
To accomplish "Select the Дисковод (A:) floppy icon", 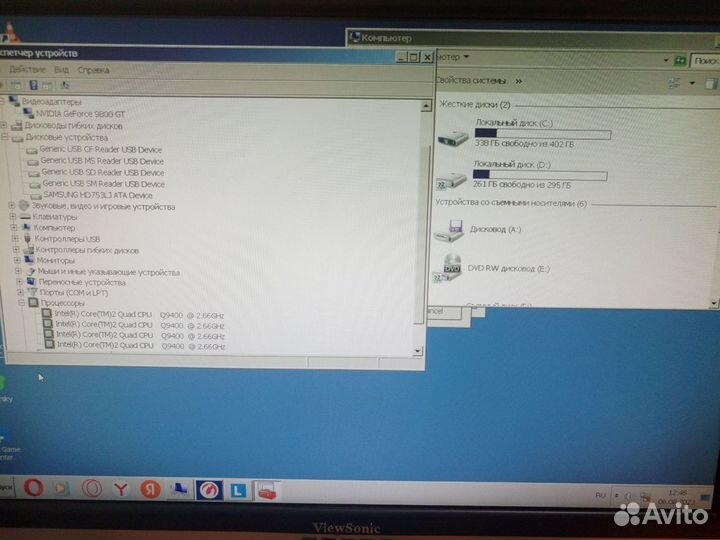I will click(449, 231).
